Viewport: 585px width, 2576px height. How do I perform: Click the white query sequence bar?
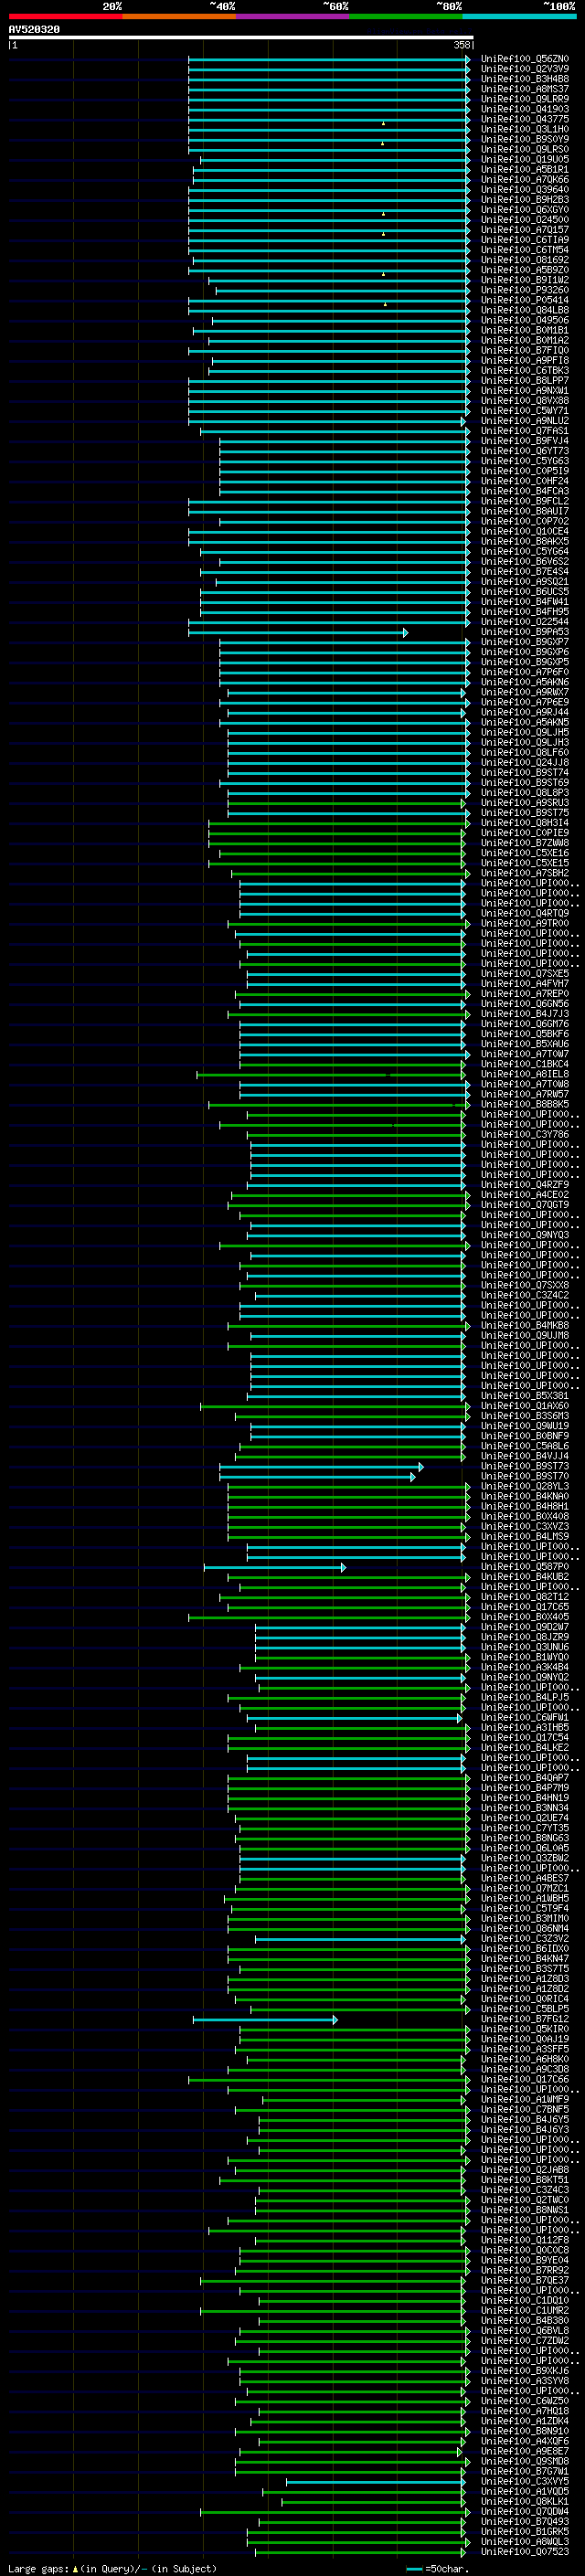click(241, 37)
